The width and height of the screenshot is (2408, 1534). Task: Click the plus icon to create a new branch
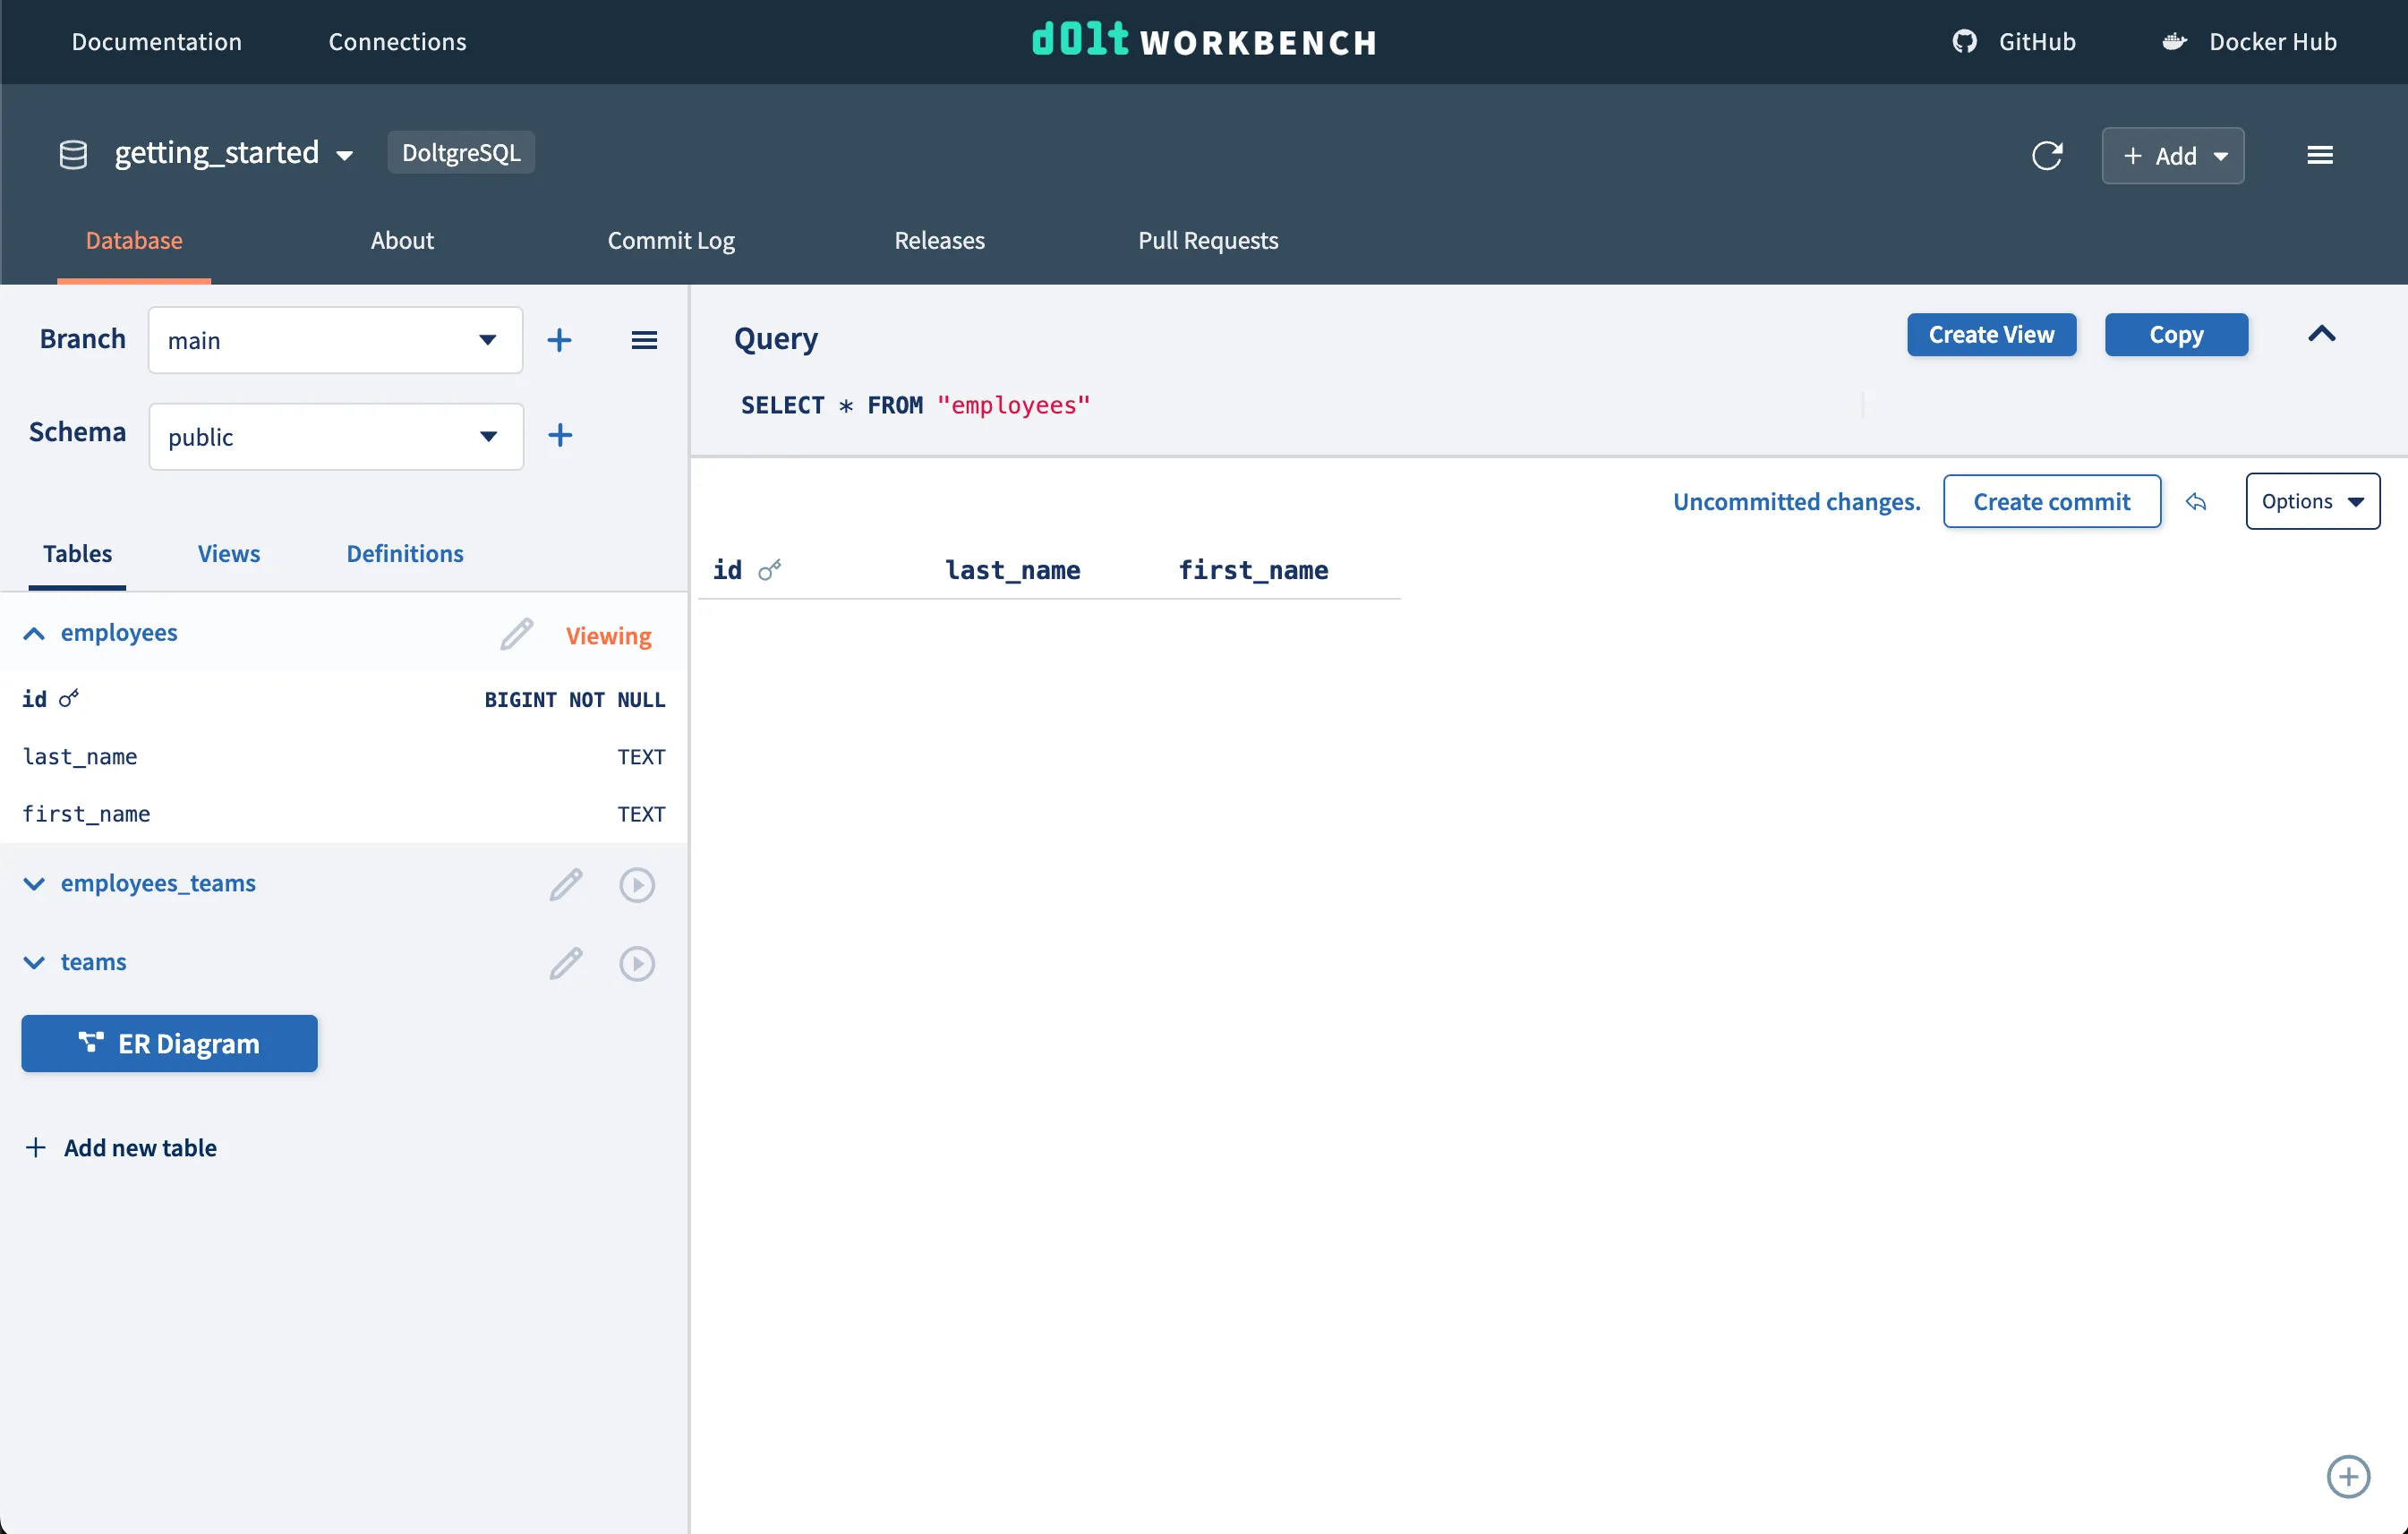pyautogui.click(x=560, y=340)
